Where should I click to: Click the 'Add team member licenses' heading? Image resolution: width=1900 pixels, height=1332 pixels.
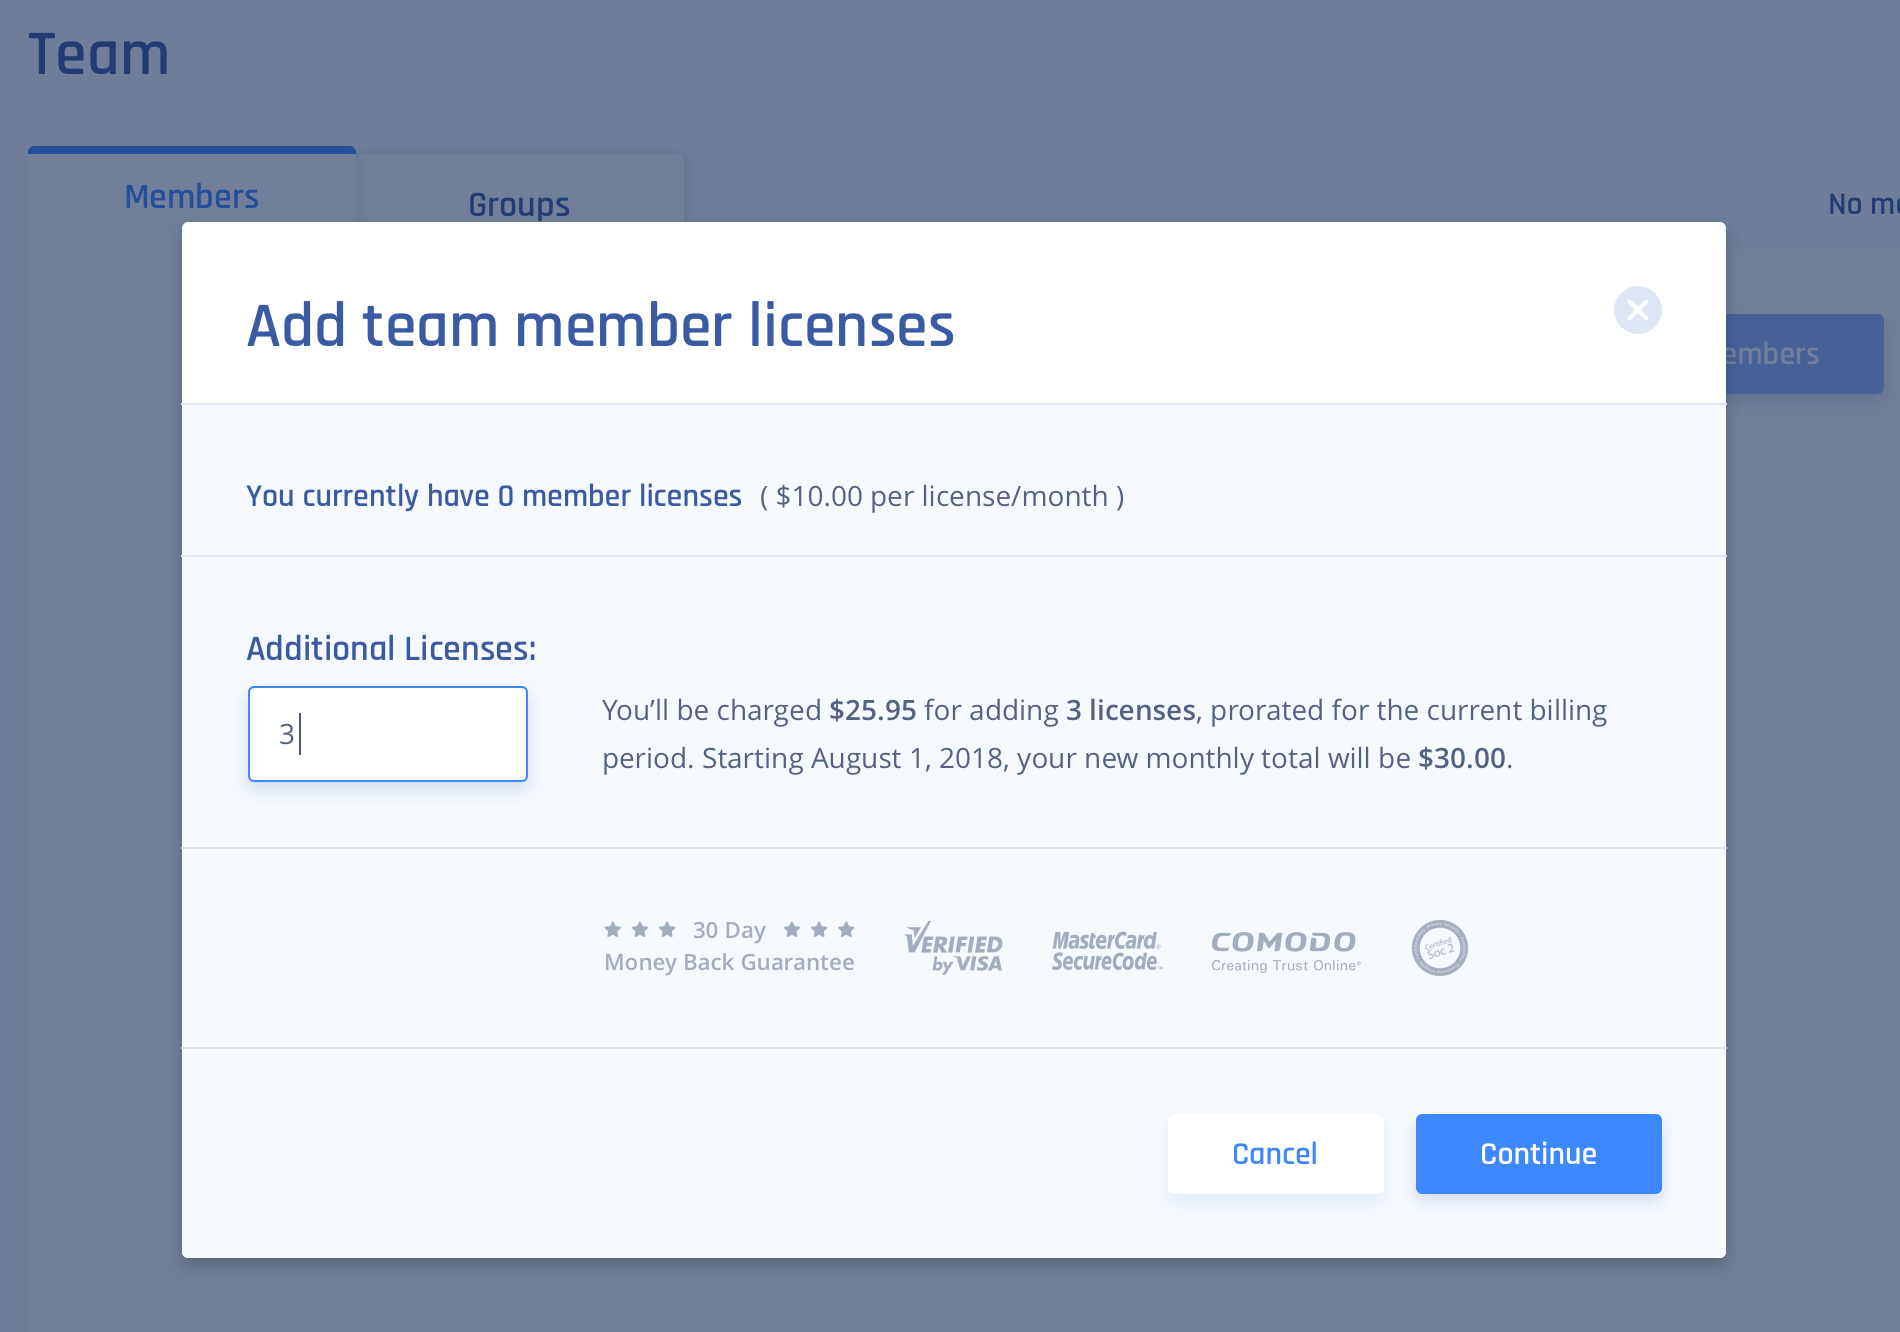[600, 326]
